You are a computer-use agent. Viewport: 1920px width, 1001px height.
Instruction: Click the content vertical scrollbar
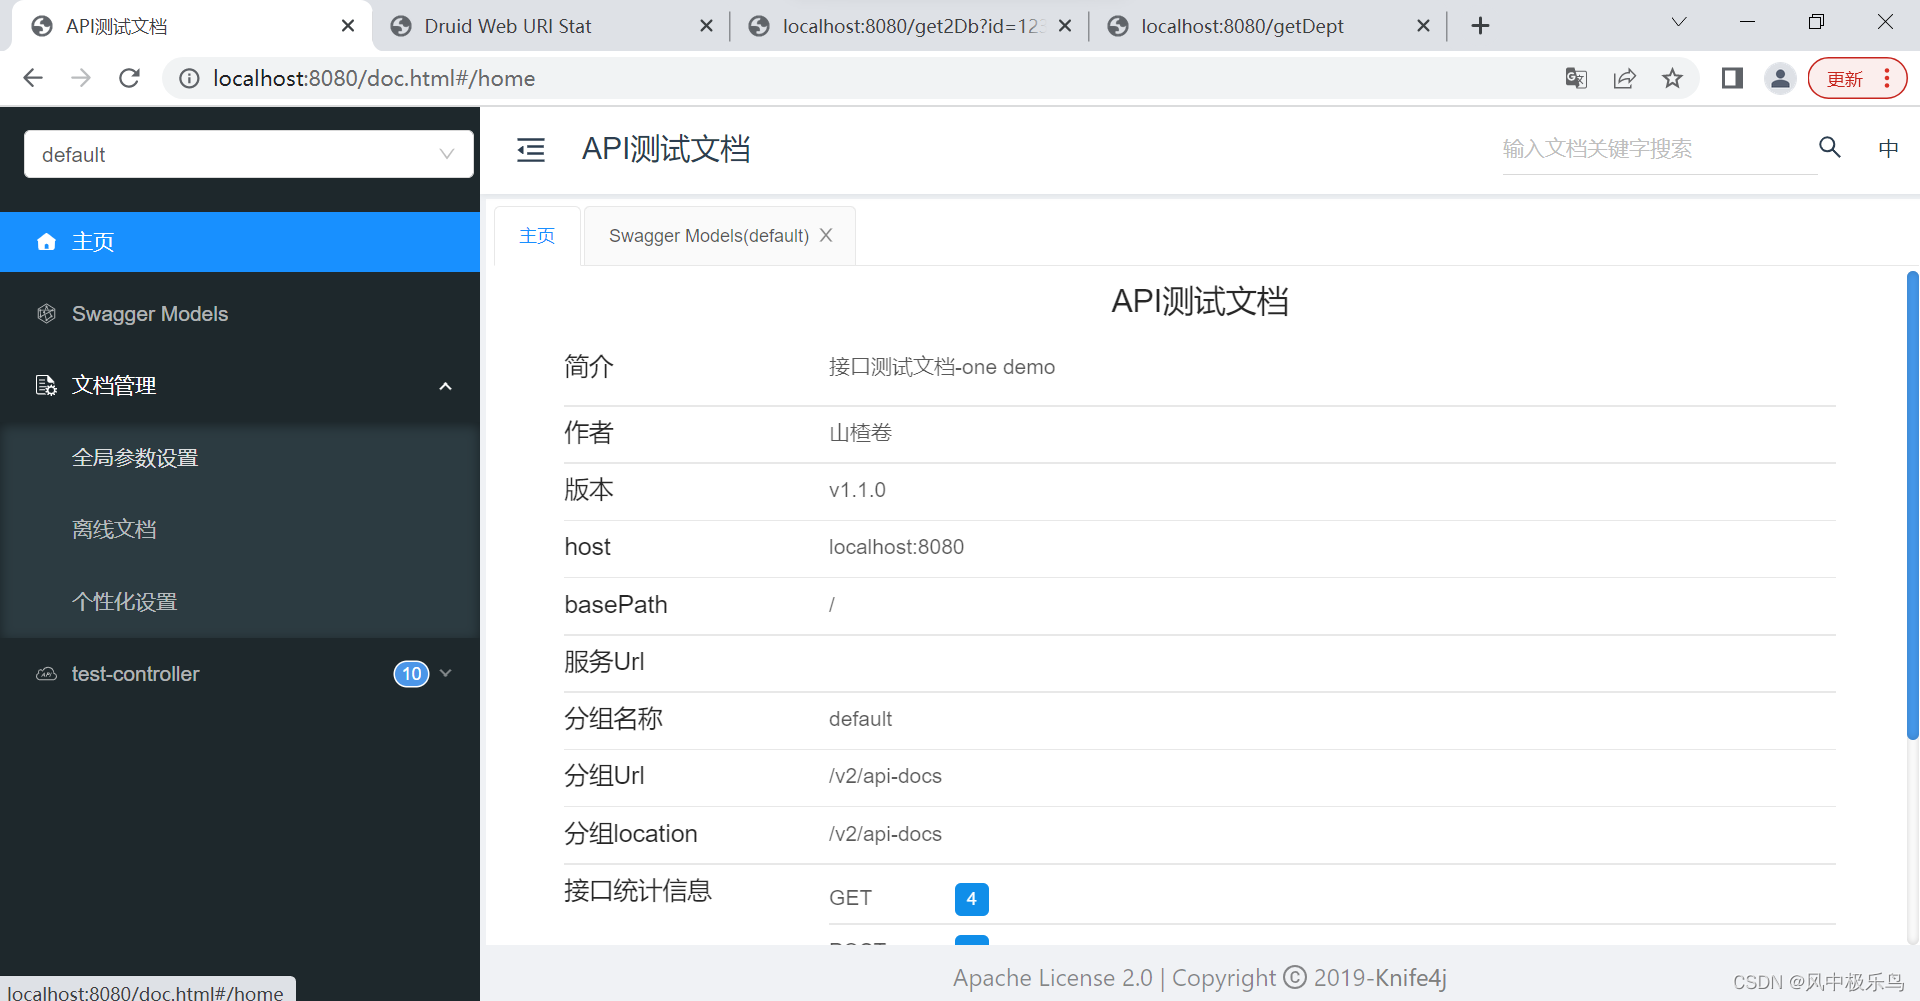coord(1912,505)
